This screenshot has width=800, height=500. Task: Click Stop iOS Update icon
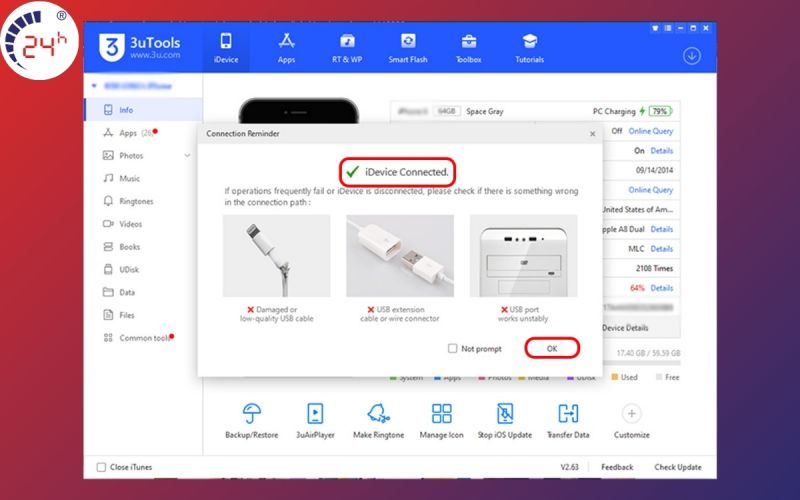coord(505,413)
